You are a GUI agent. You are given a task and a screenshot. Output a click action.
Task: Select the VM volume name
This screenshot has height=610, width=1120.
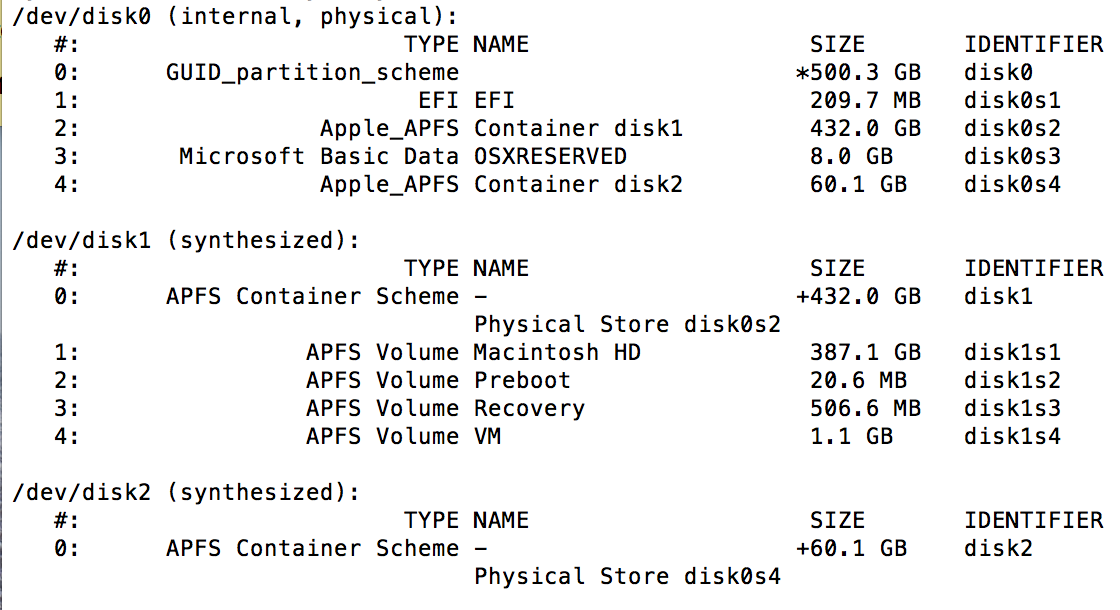(x=487, y=436)
